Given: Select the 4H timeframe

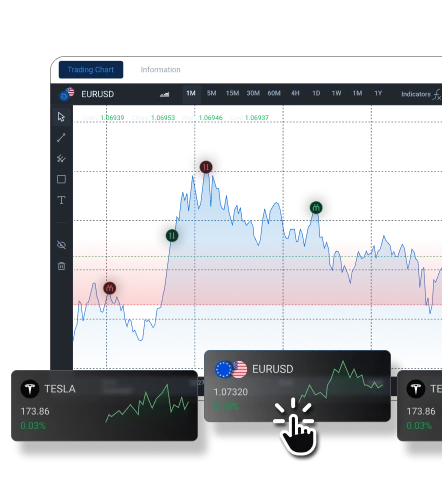Looking at the screenshot, I should [x=295, y=93].
